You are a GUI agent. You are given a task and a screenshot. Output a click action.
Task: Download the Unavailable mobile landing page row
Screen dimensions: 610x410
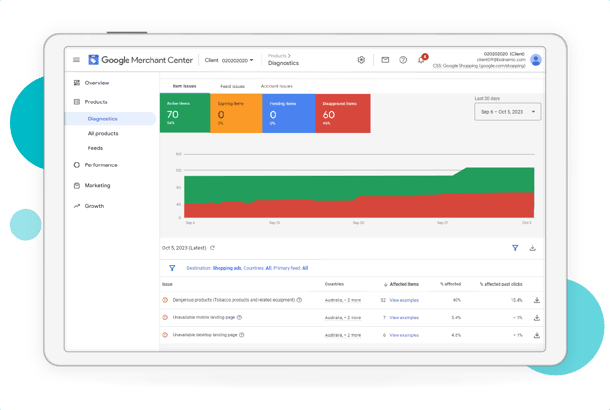point(537,318)
